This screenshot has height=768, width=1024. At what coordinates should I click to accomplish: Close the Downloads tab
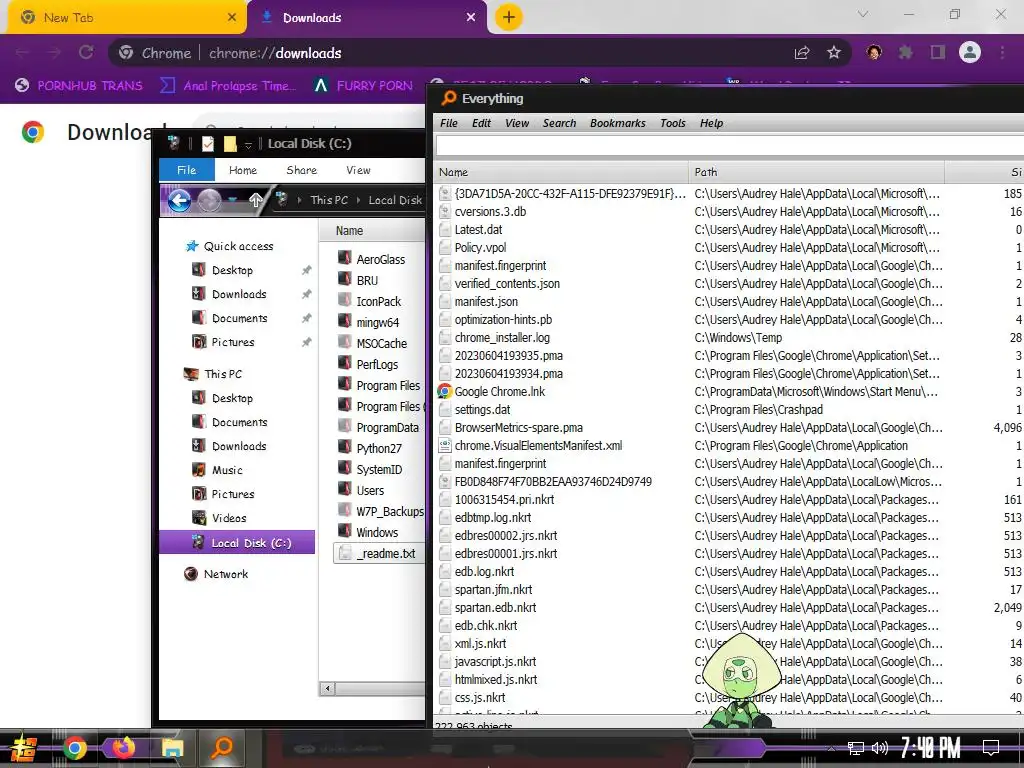[471, 18]
